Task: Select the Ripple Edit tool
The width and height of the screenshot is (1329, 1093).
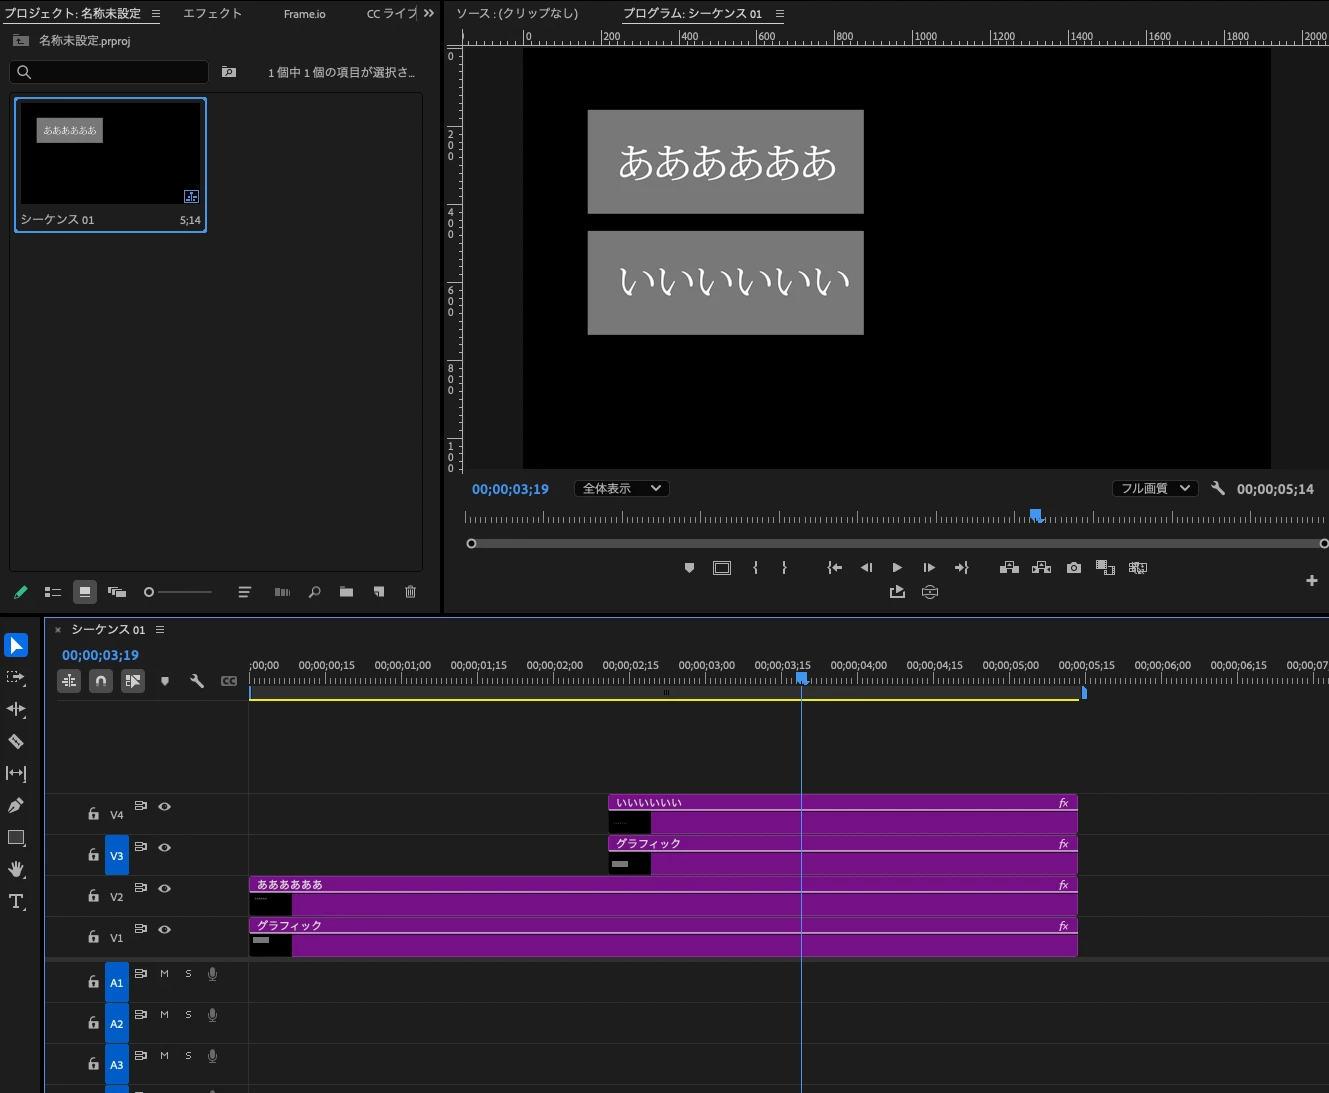Action: 16,709
